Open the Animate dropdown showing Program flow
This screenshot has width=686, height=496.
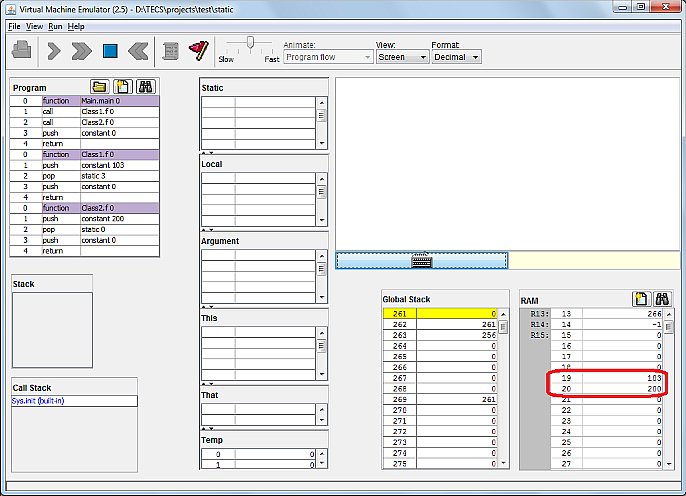(x=327, y=57)
